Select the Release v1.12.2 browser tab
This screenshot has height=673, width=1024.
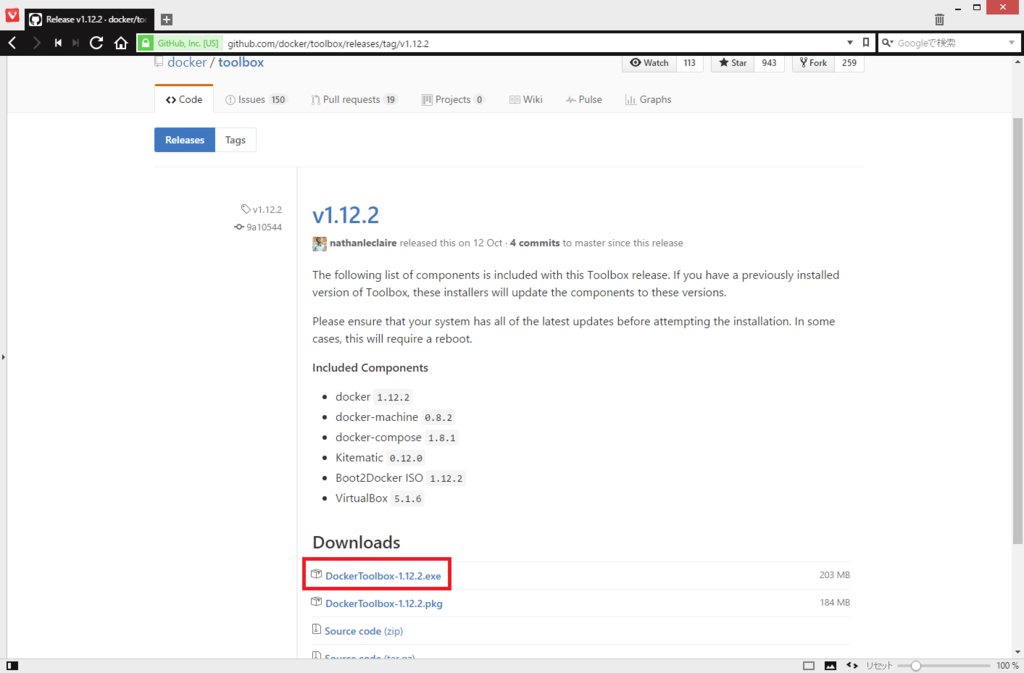[x=89, y=20]
